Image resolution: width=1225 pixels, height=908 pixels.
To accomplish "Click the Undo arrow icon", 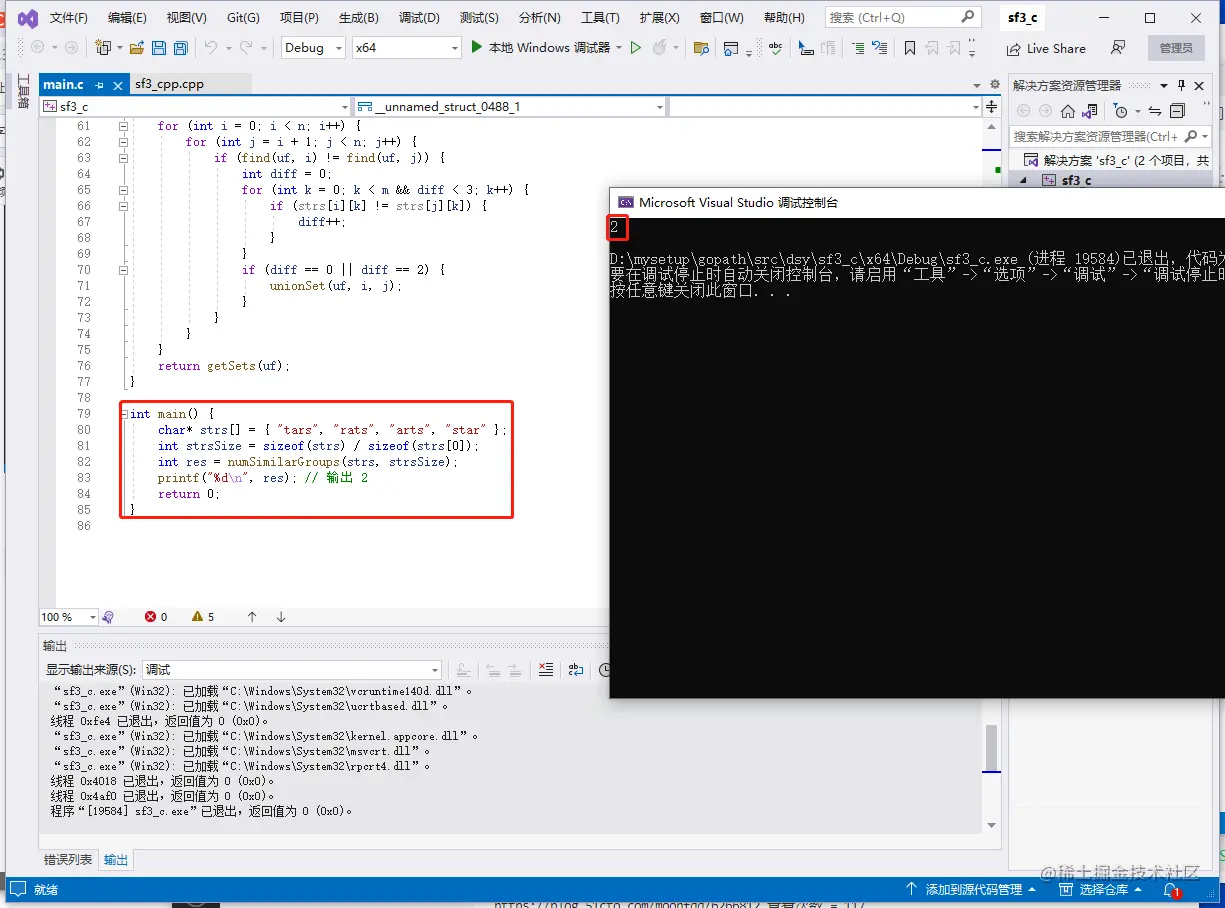I will [210, 48].
